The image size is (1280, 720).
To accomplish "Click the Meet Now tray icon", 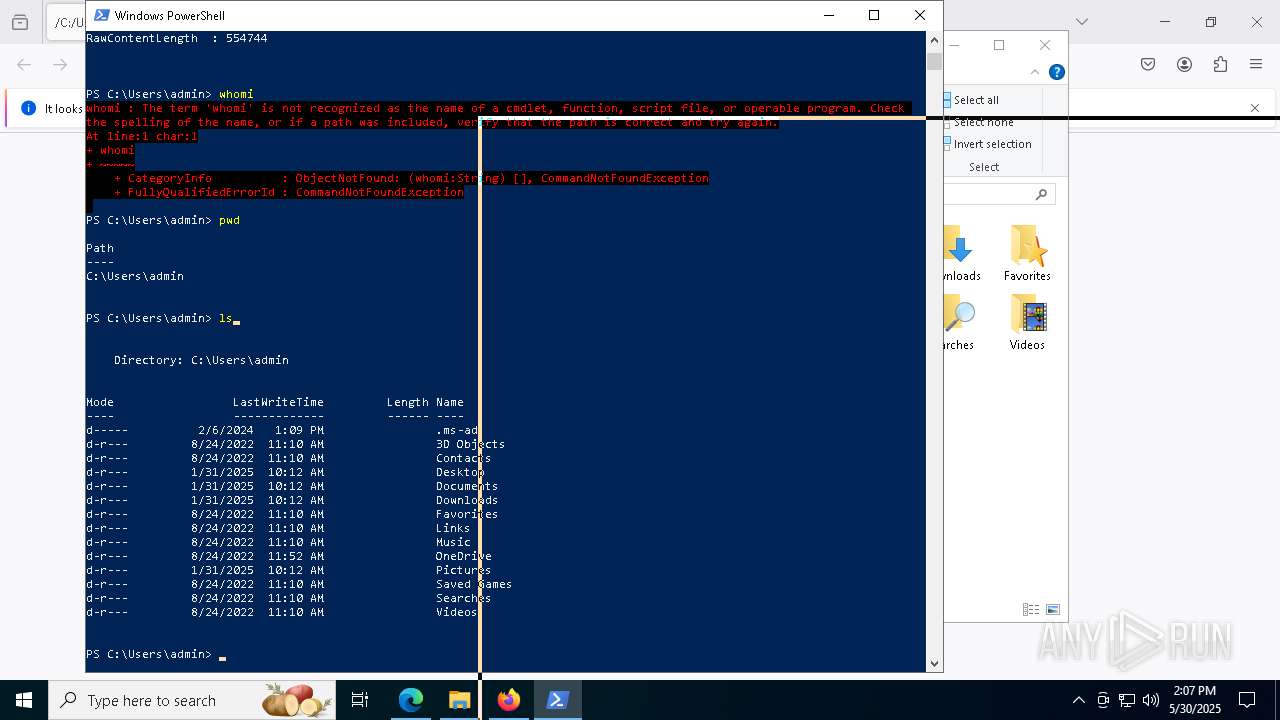I will coord(1103,700).
